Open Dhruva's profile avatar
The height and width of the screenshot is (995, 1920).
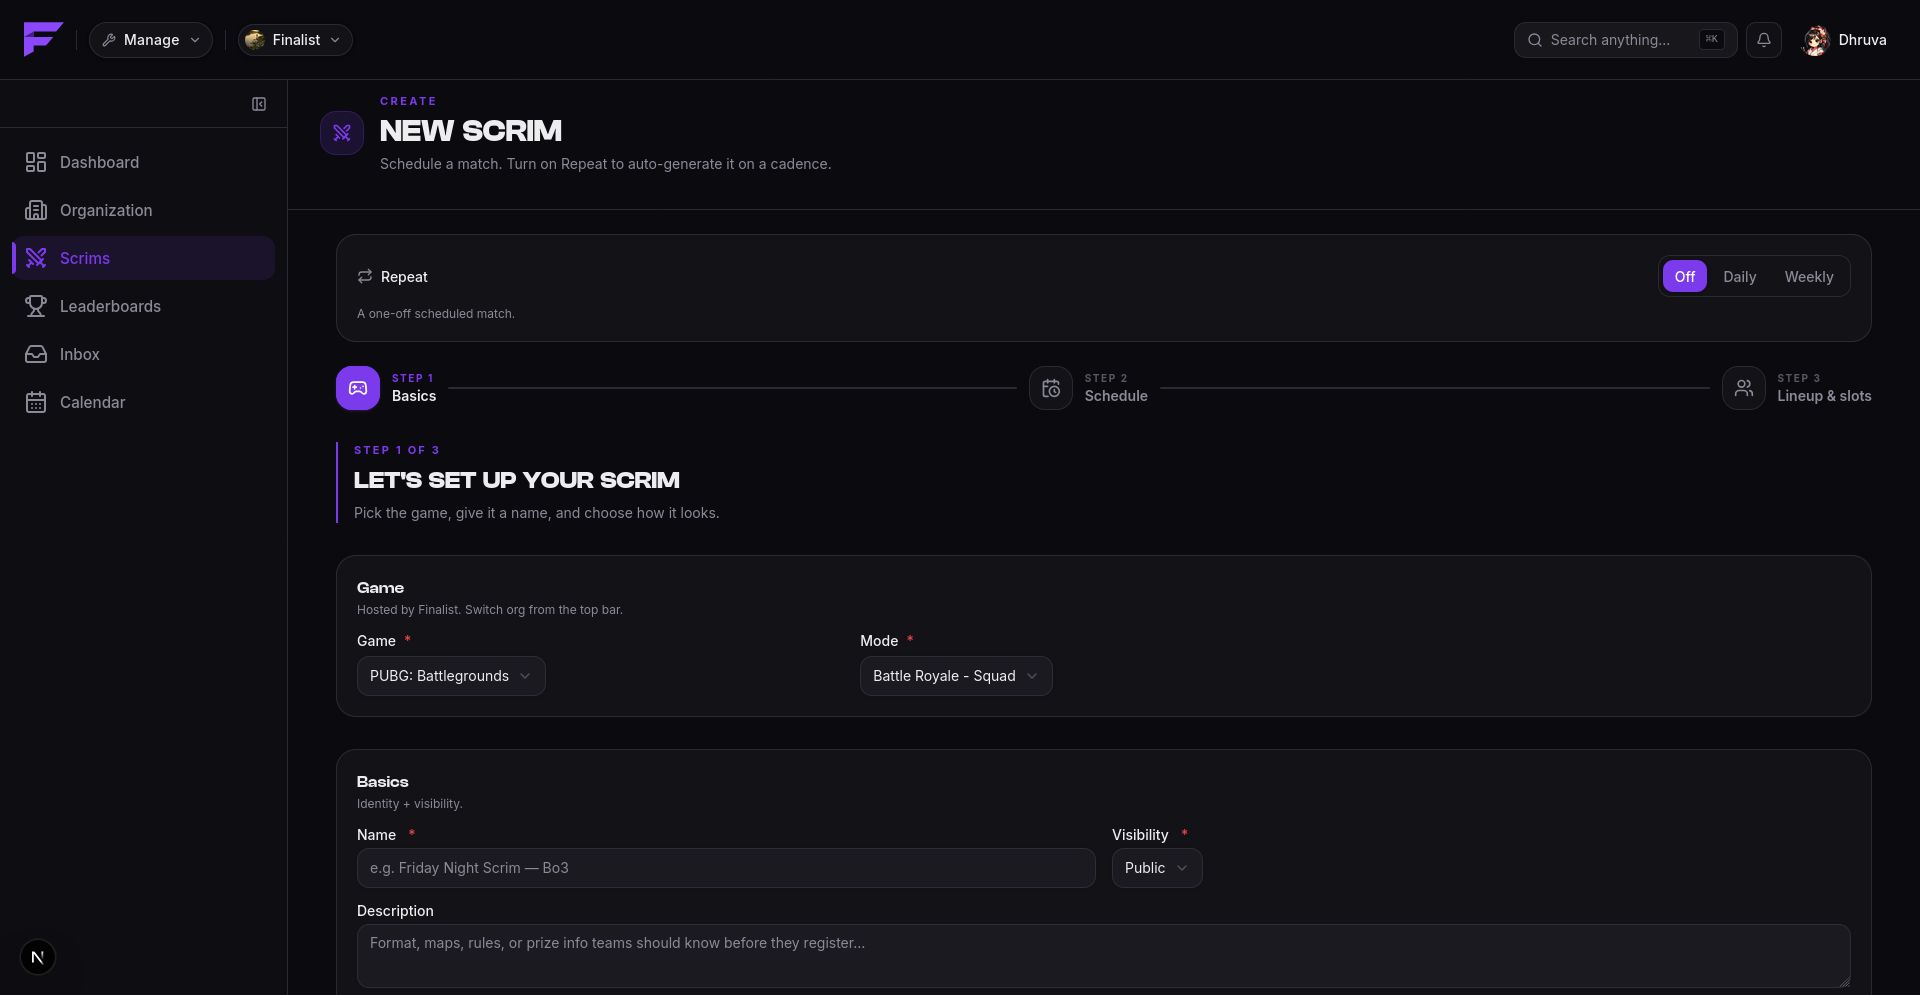[x=1816, y=40]
